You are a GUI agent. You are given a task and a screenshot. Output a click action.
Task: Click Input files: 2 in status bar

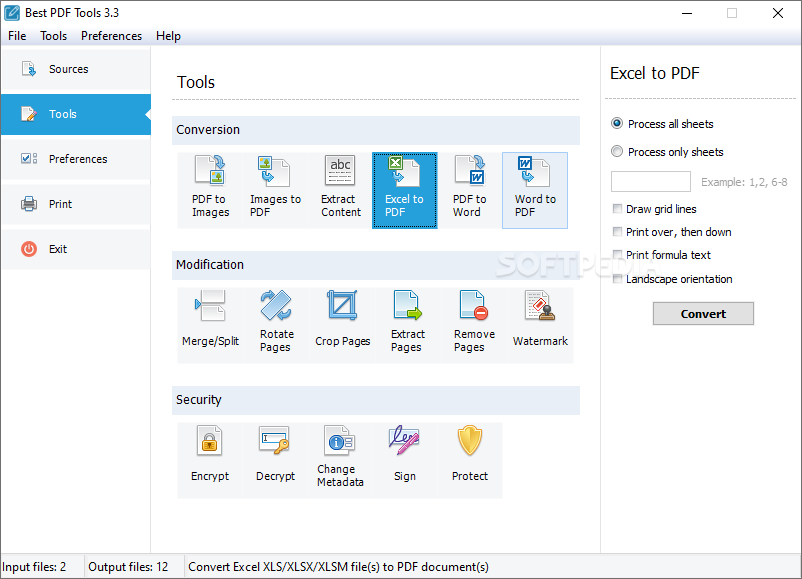(x=34, y=567)
